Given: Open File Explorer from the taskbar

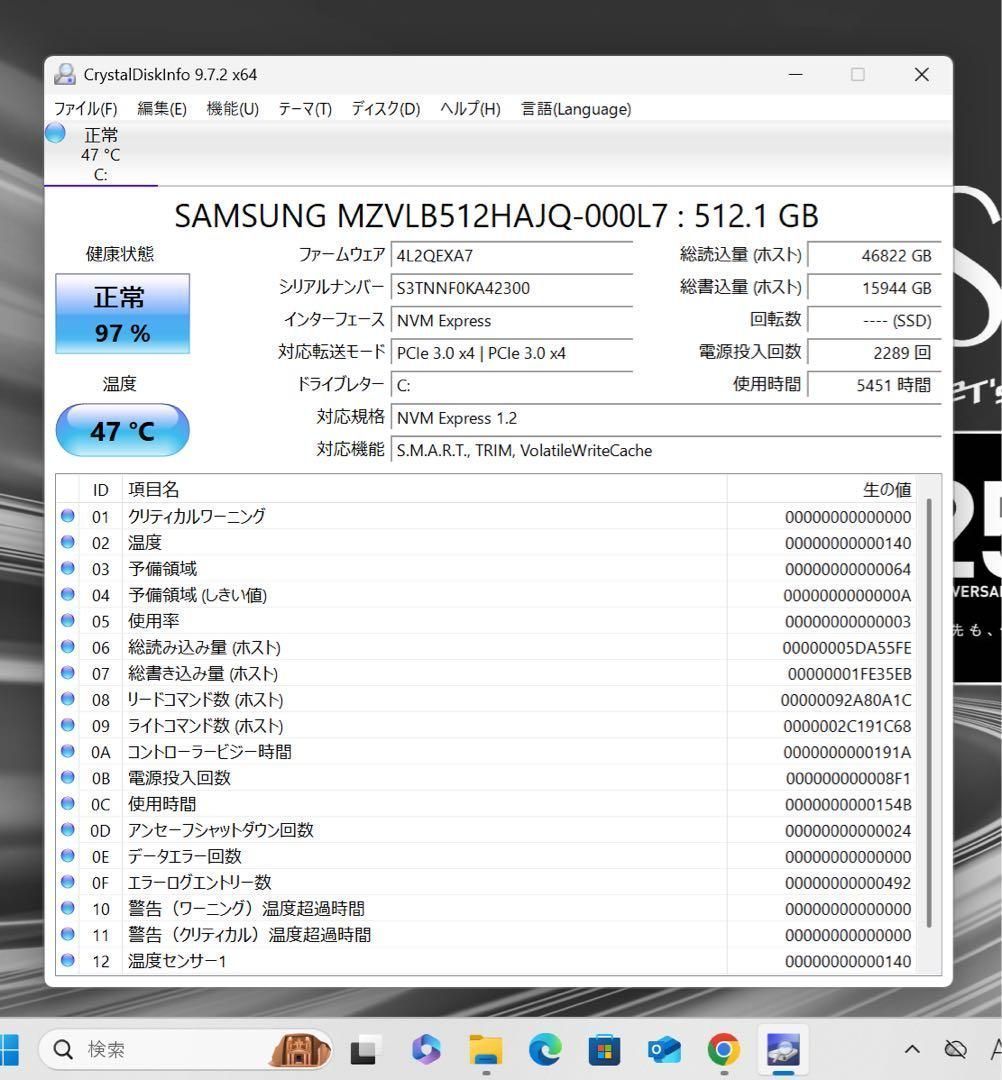Looking at the screenshot, I should (485, 1049).
